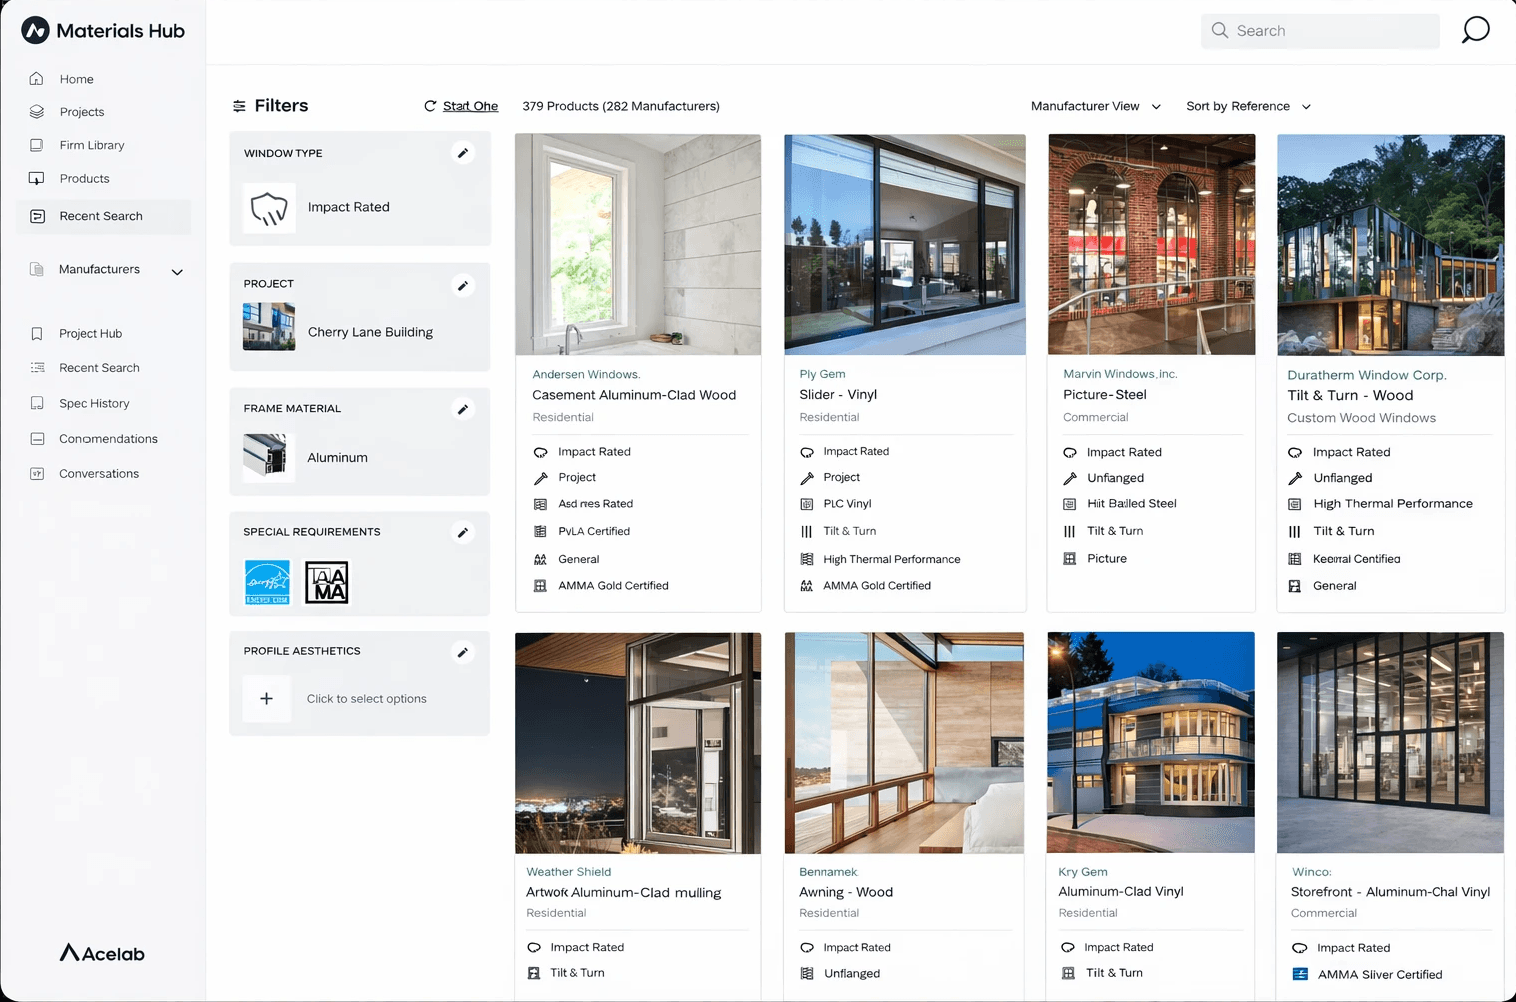Click the Impact Rated window type icon

point(269,208)
